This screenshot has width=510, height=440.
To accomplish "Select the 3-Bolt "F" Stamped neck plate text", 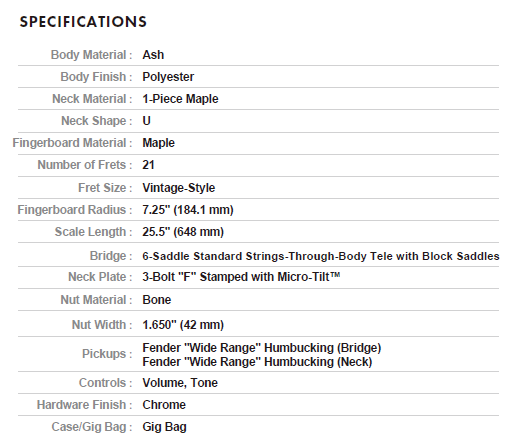I will click(241, 277).
